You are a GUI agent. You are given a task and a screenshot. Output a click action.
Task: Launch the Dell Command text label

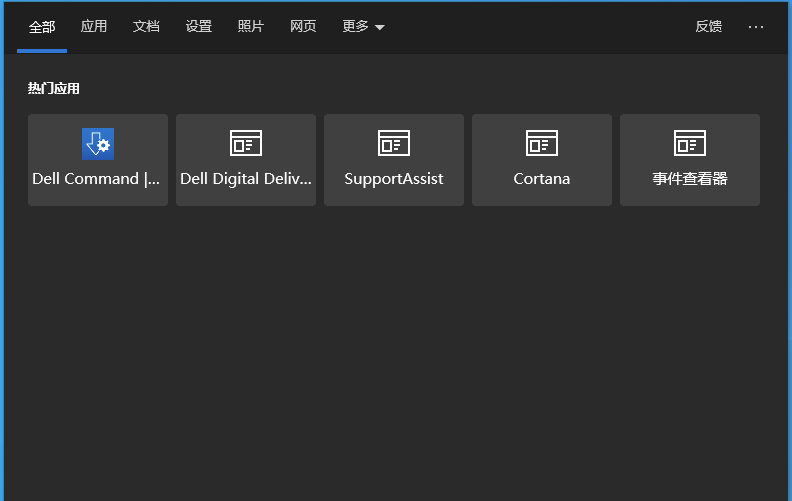coord(96,179)
